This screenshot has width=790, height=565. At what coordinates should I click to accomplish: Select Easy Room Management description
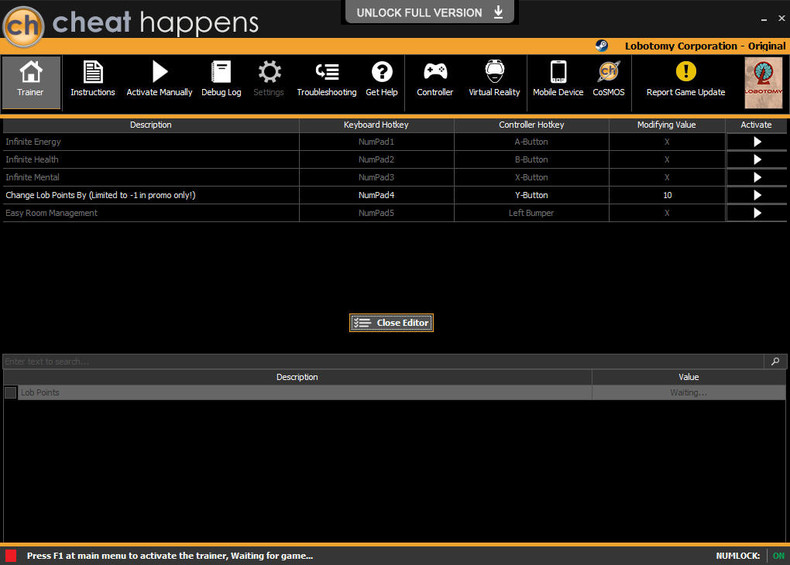151,213
